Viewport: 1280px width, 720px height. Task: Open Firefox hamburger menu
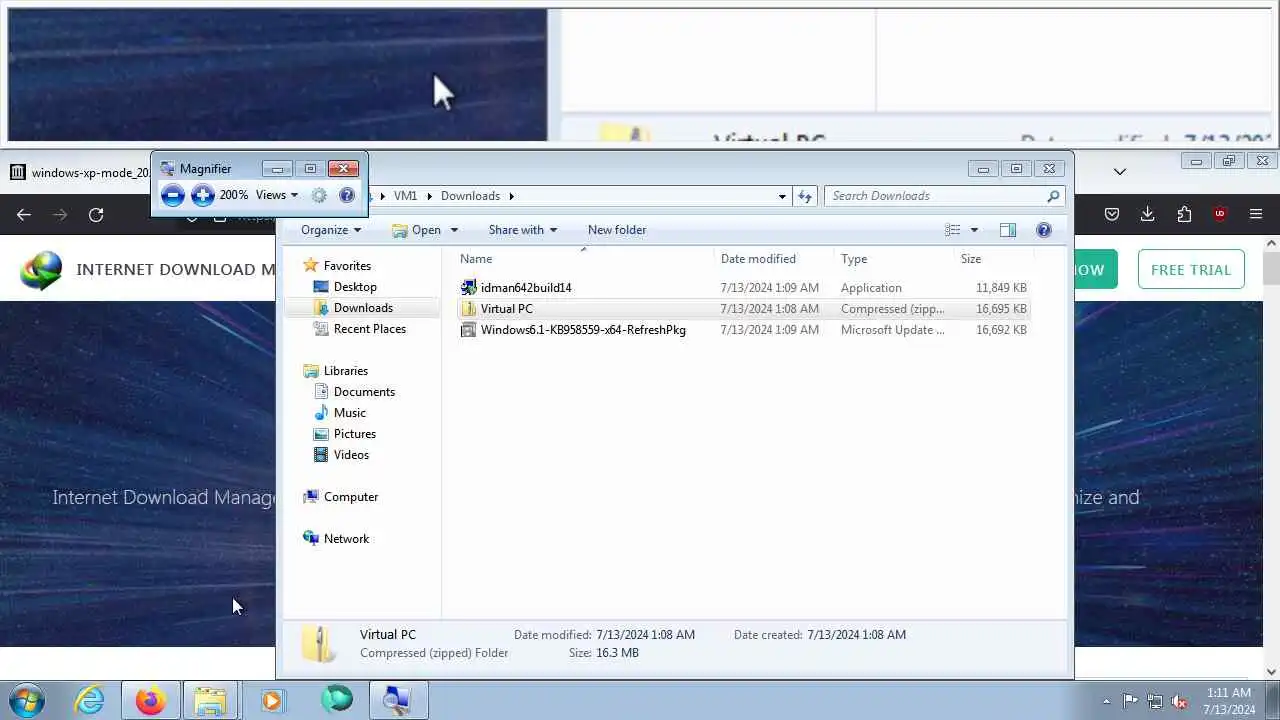1256,214
